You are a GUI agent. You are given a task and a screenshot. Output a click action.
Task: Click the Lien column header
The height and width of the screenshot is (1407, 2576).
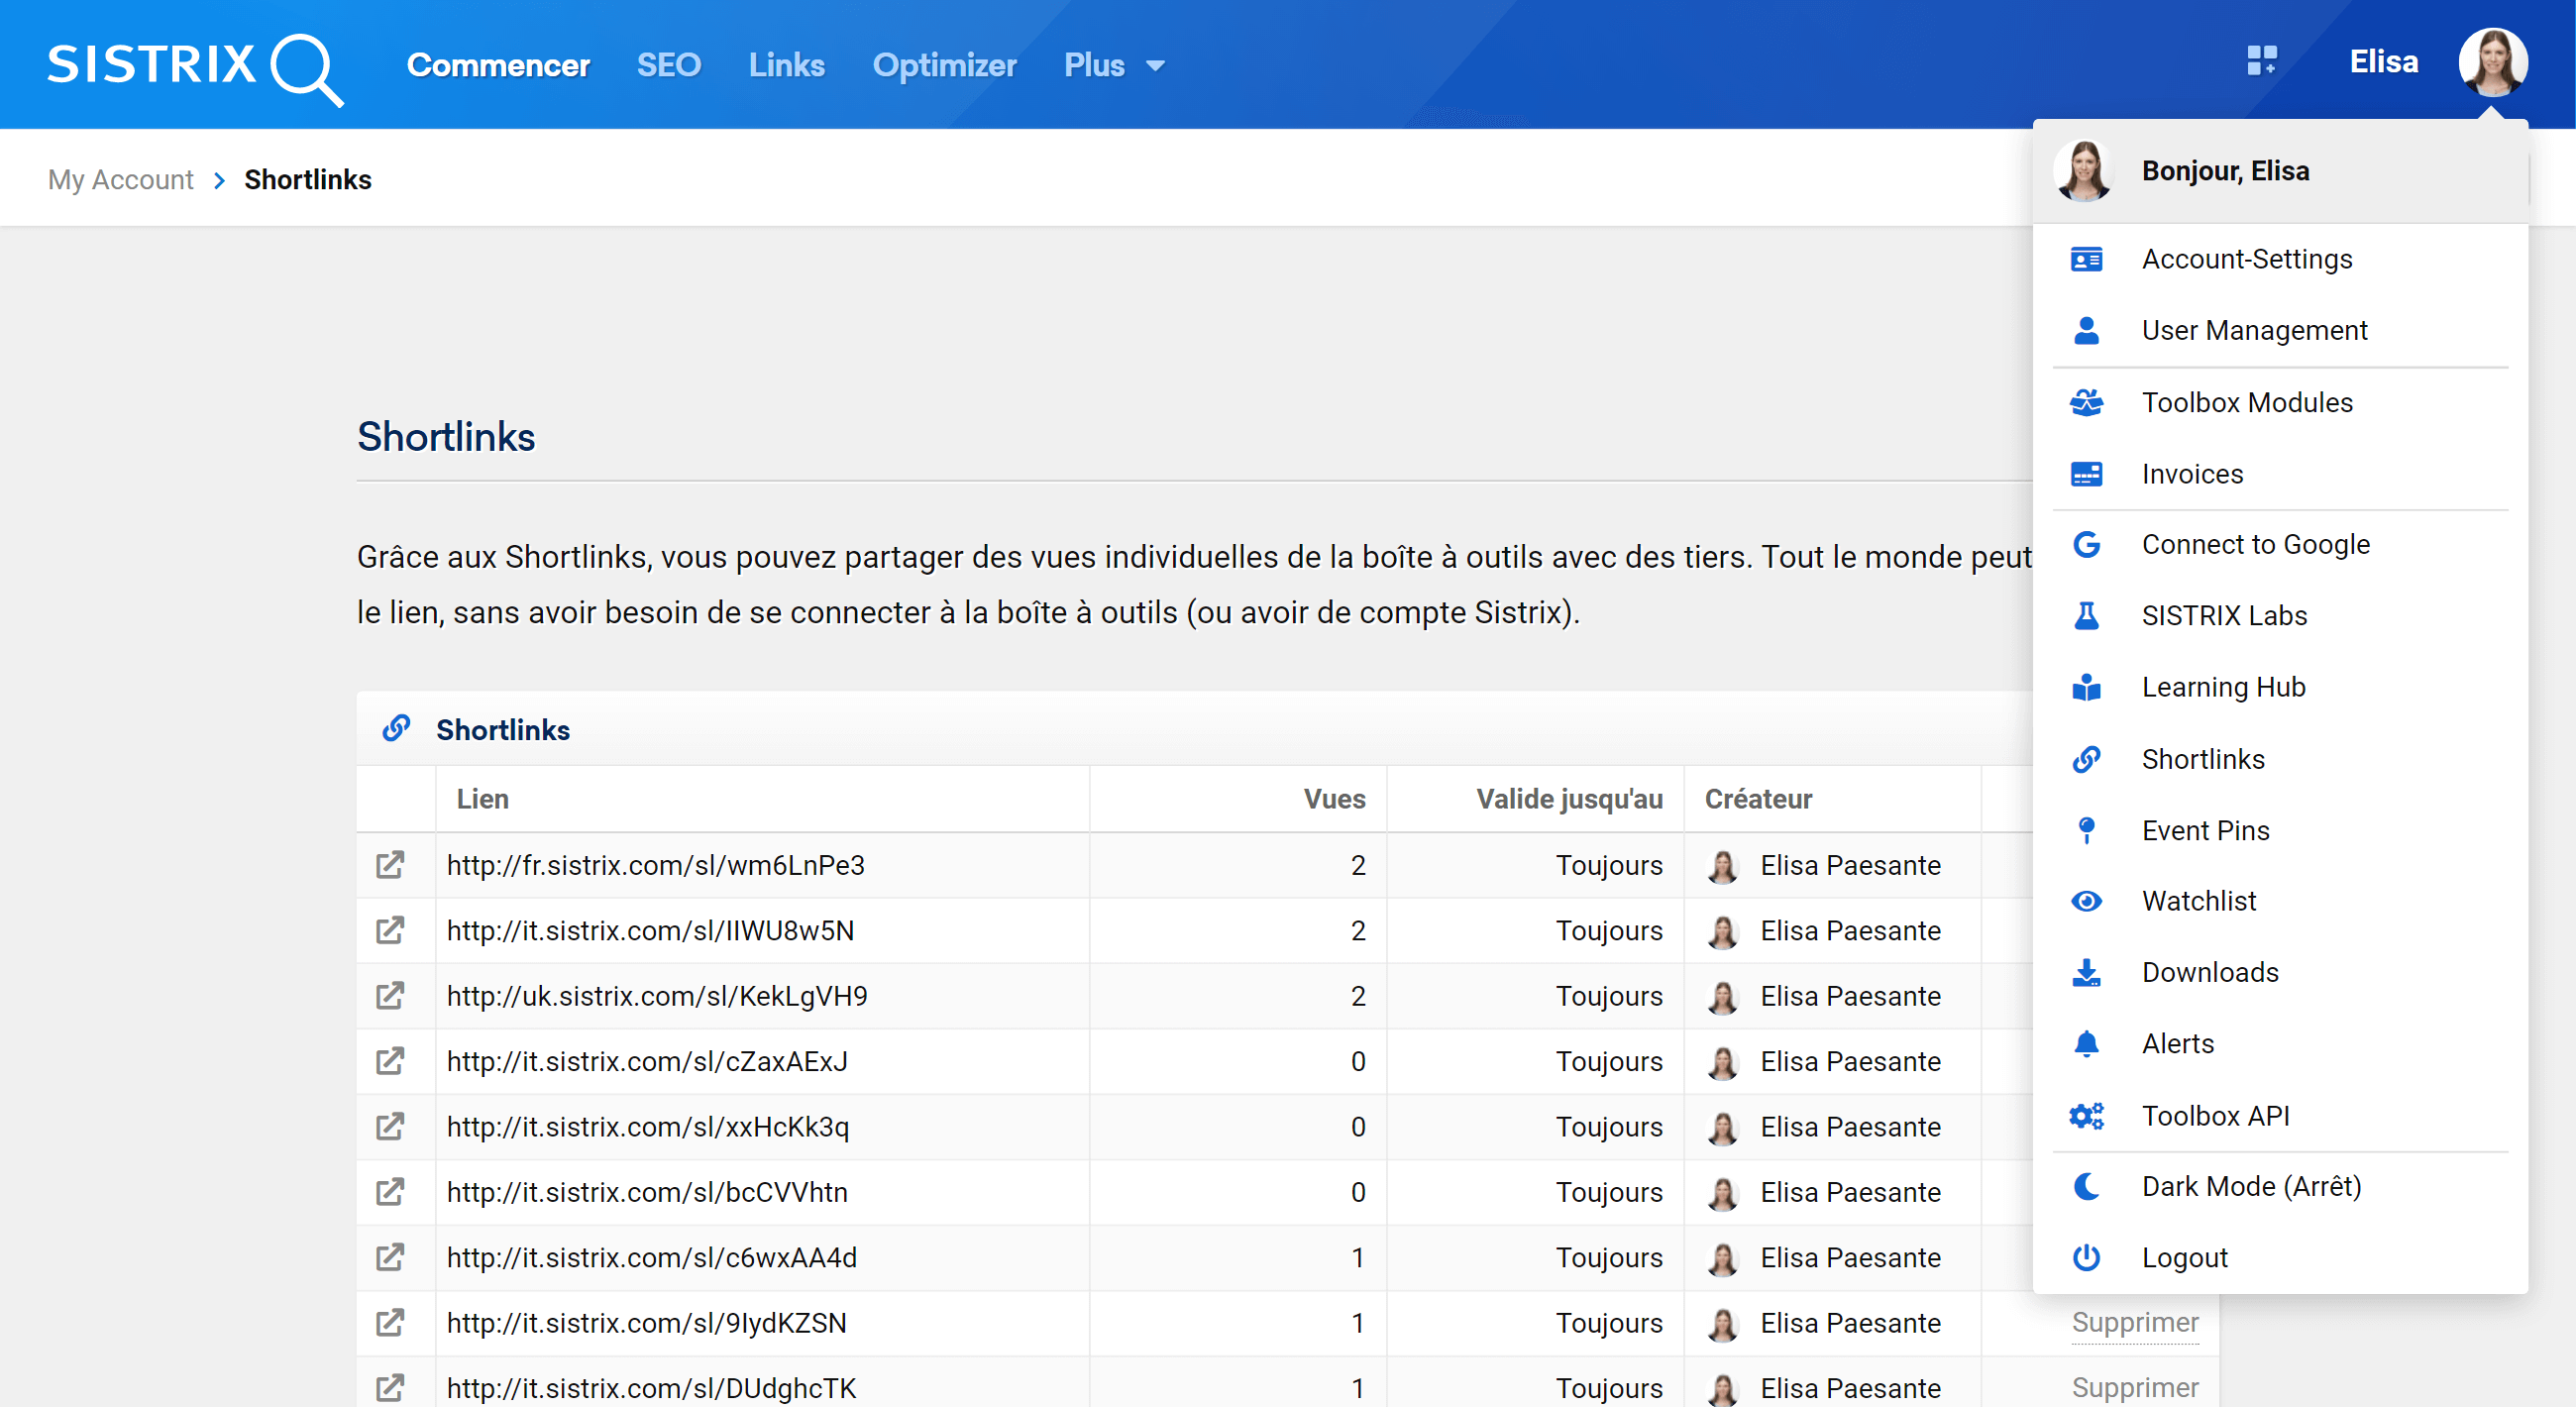482,799
